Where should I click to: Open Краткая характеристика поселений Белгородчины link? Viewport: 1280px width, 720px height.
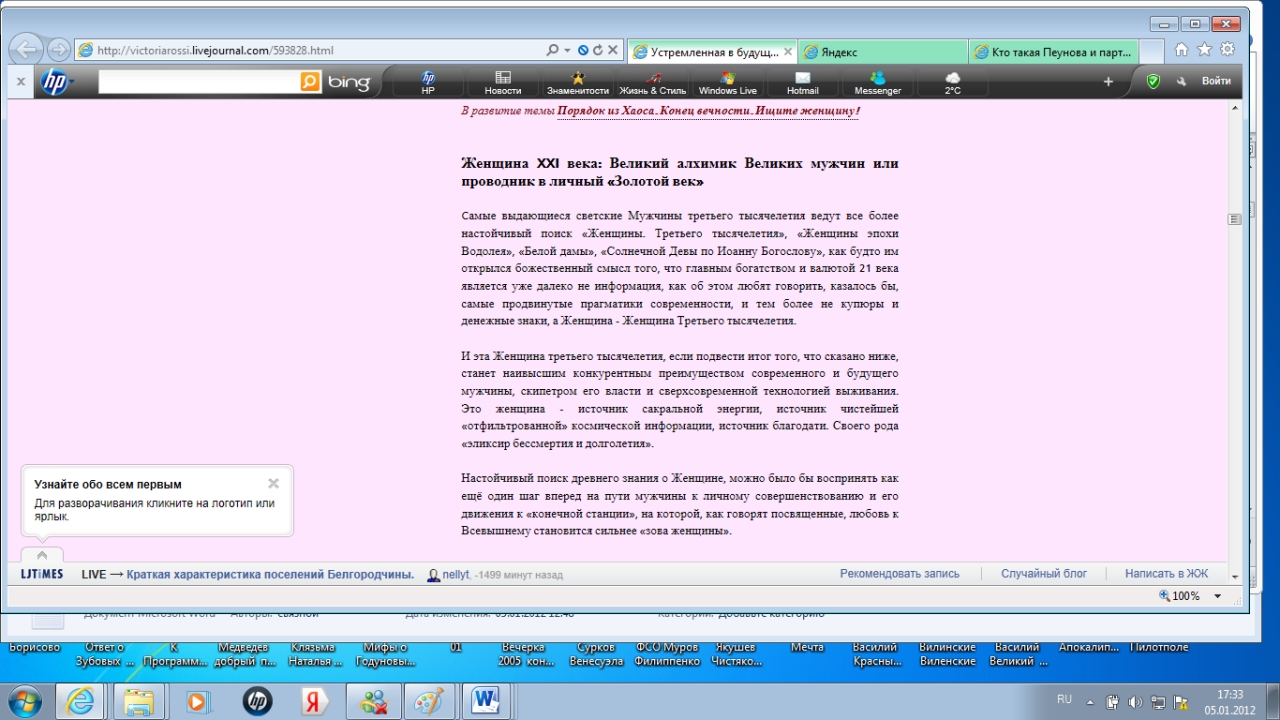pos(270,574)
